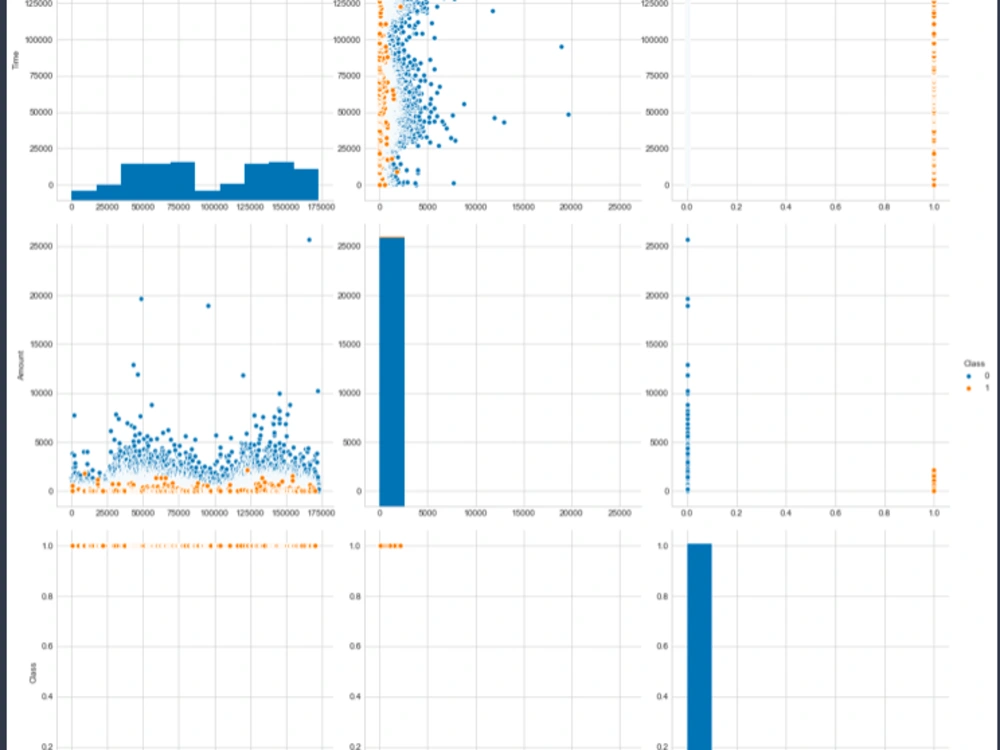1000x750 pixels.
Task: Click the orange marker for class 1 in legend
Action: coord(969,388)
